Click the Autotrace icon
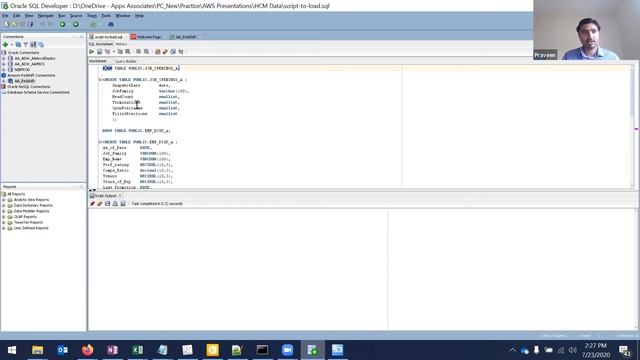 coord(120,52)
